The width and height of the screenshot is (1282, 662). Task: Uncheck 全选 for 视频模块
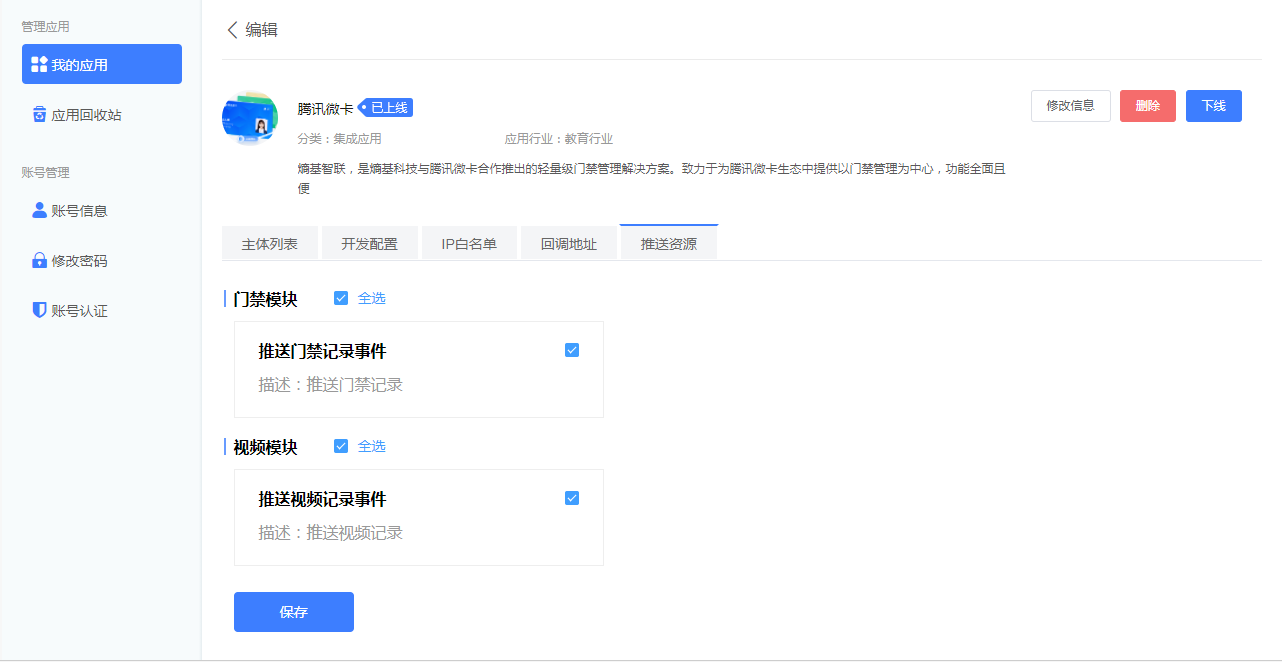point(341,446)
